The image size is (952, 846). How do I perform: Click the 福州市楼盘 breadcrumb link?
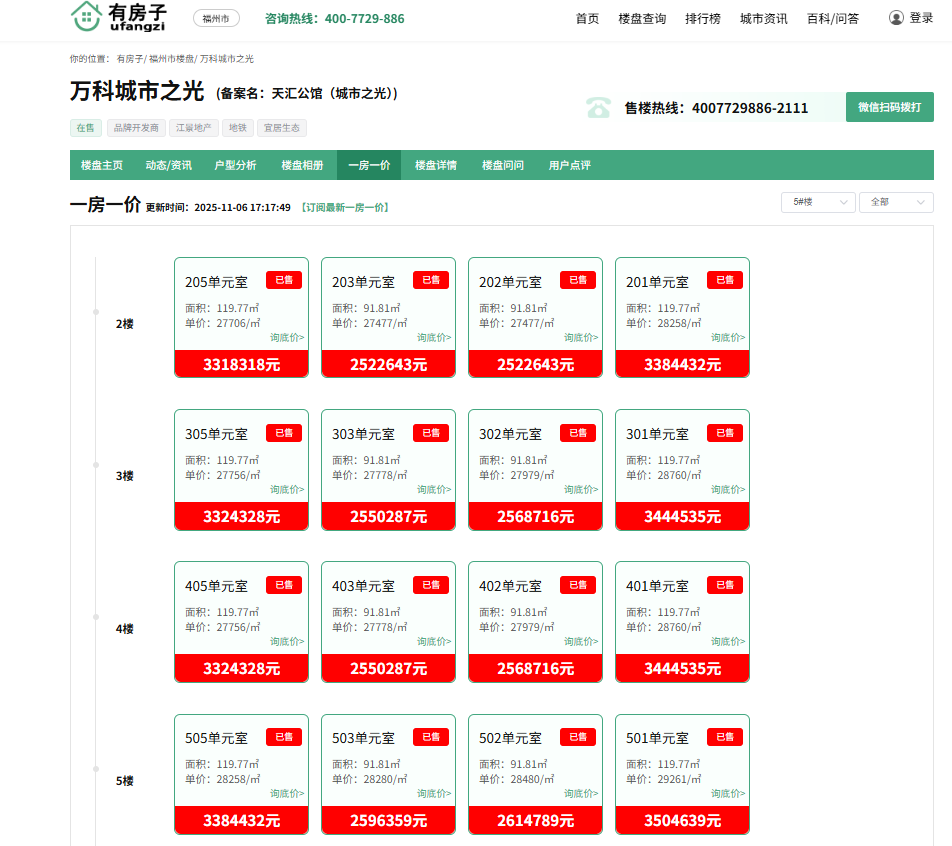click(x=171, y=59)
